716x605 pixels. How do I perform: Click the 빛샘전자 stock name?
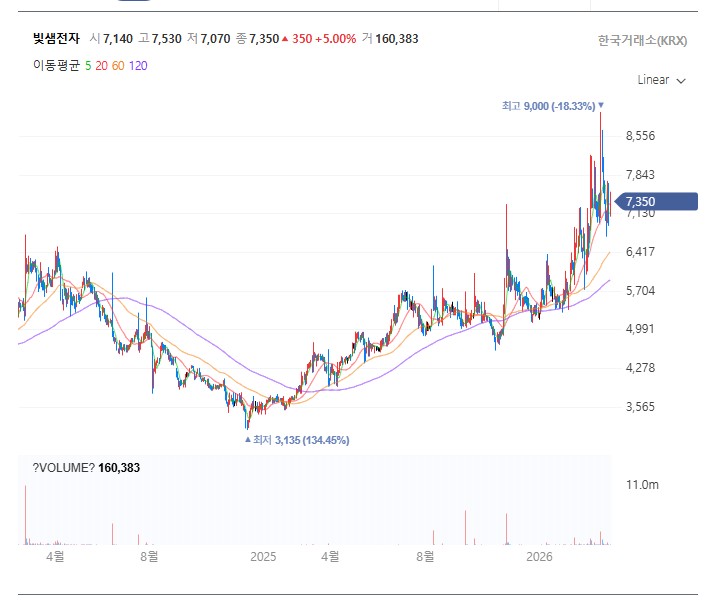(x=56, y=38)
